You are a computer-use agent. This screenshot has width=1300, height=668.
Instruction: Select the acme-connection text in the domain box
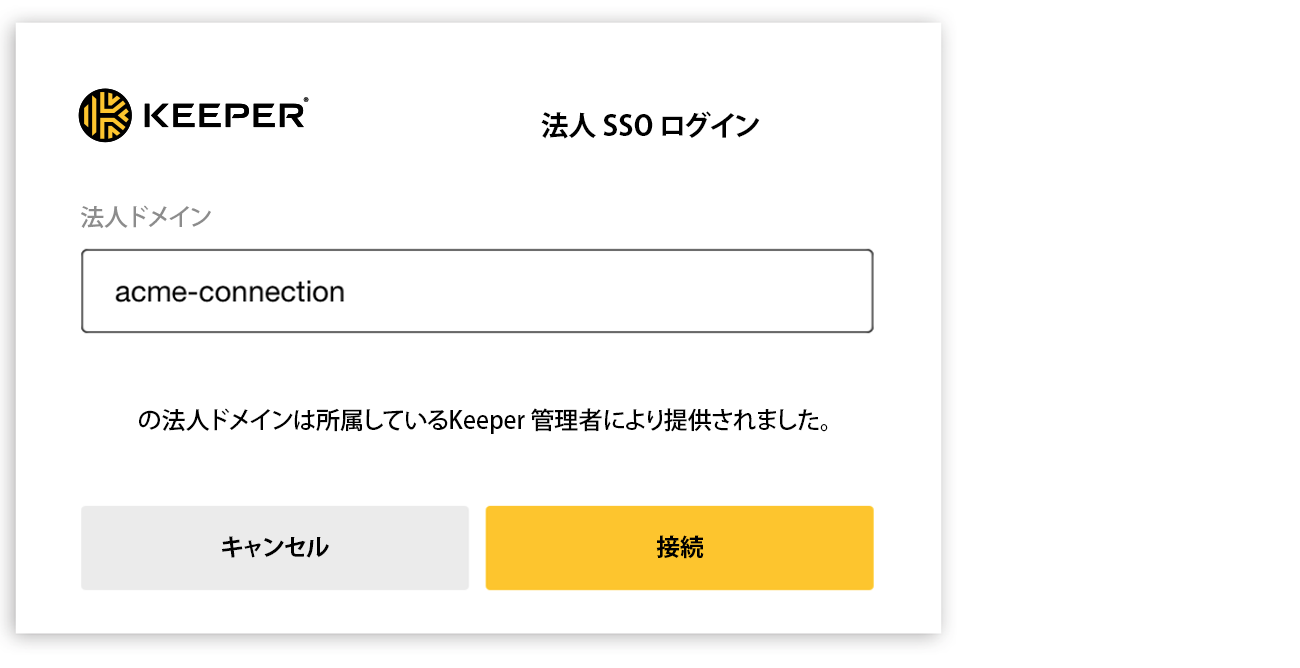point(230,291)
